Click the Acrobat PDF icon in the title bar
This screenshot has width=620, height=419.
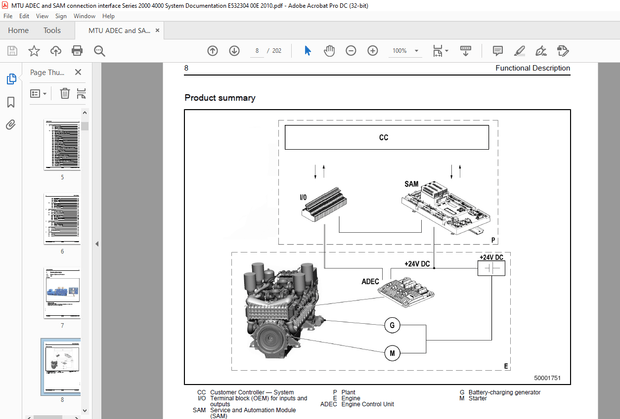(5, 5)
